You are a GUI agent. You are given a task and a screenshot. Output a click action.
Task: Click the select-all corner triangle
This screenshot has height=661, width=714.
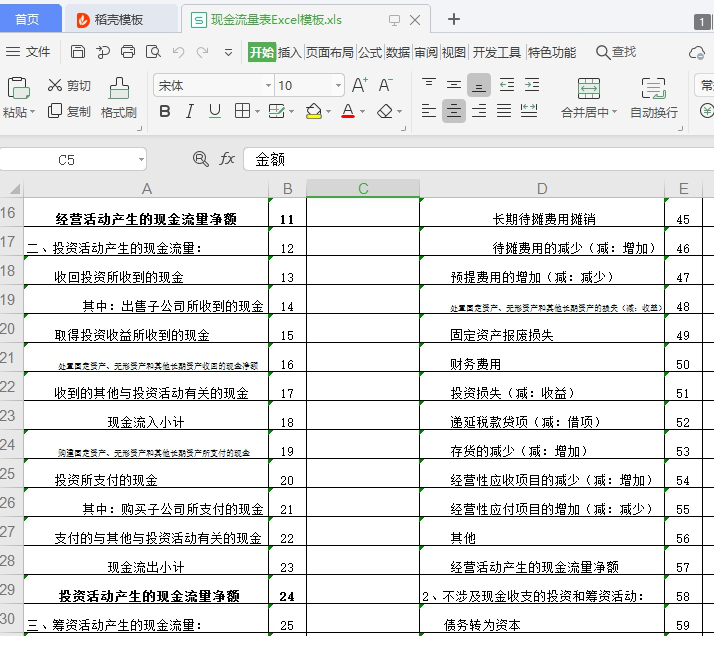click(13, 188)
